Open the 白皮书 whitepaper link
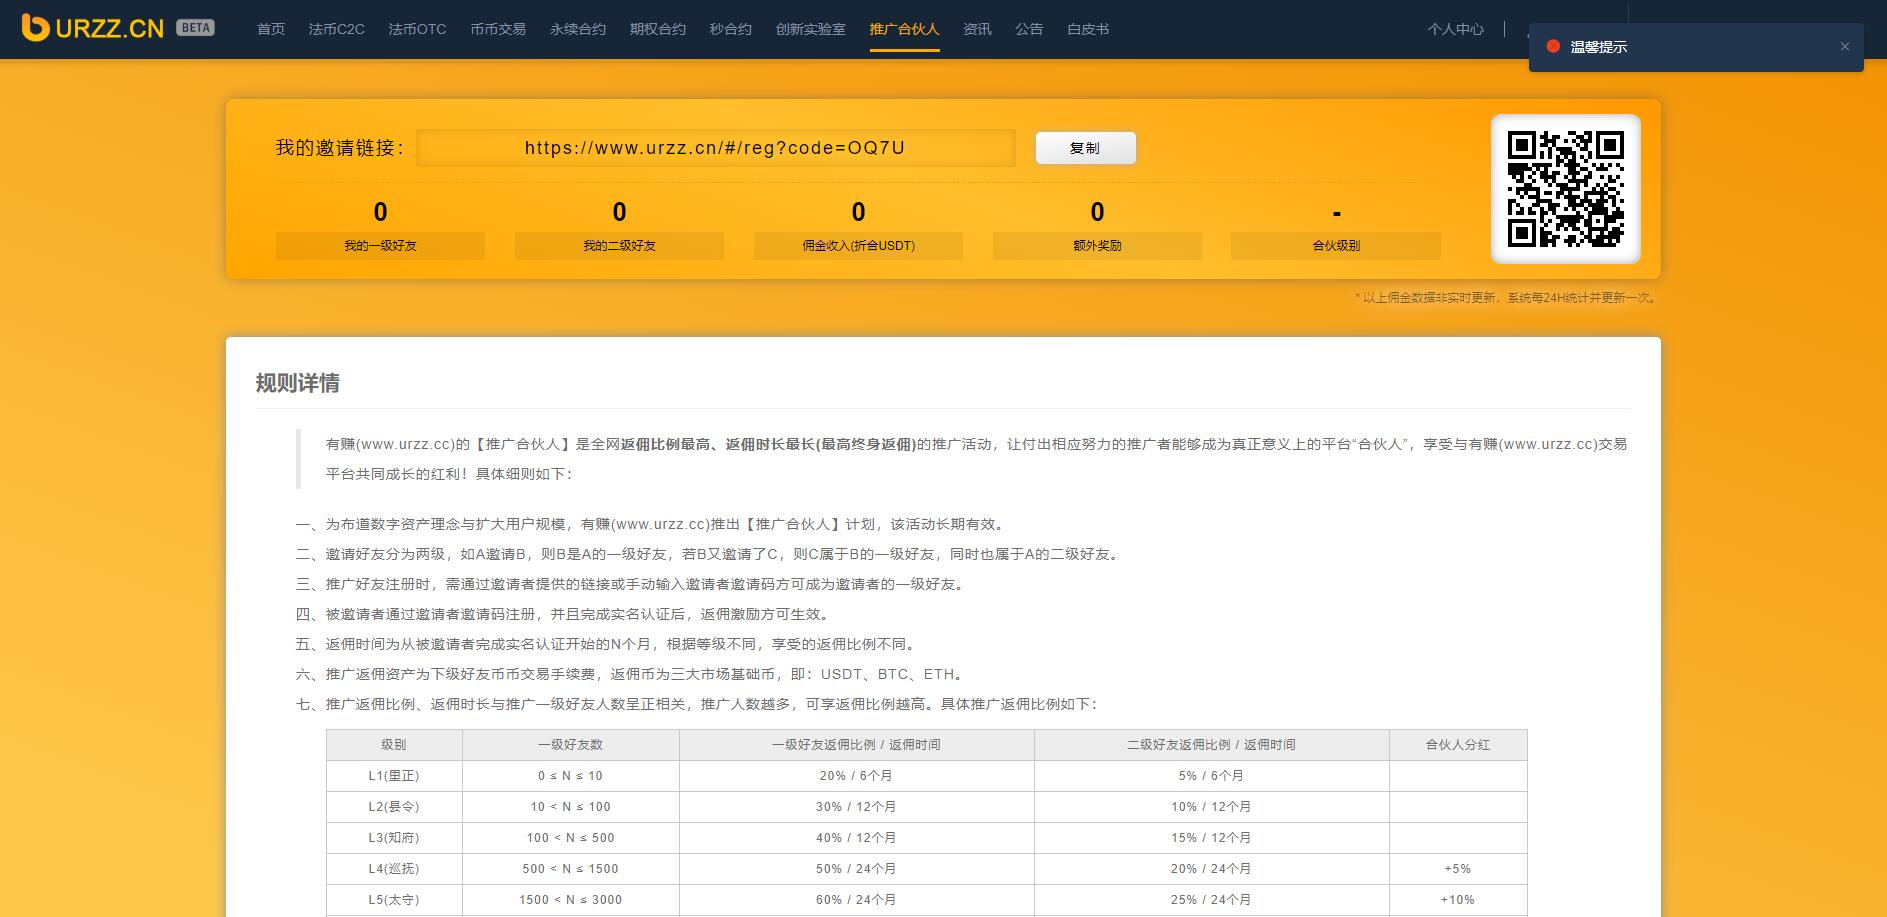Image resolution: width=1887 pixels, height=917 pixels. [x=1088, y=29]
